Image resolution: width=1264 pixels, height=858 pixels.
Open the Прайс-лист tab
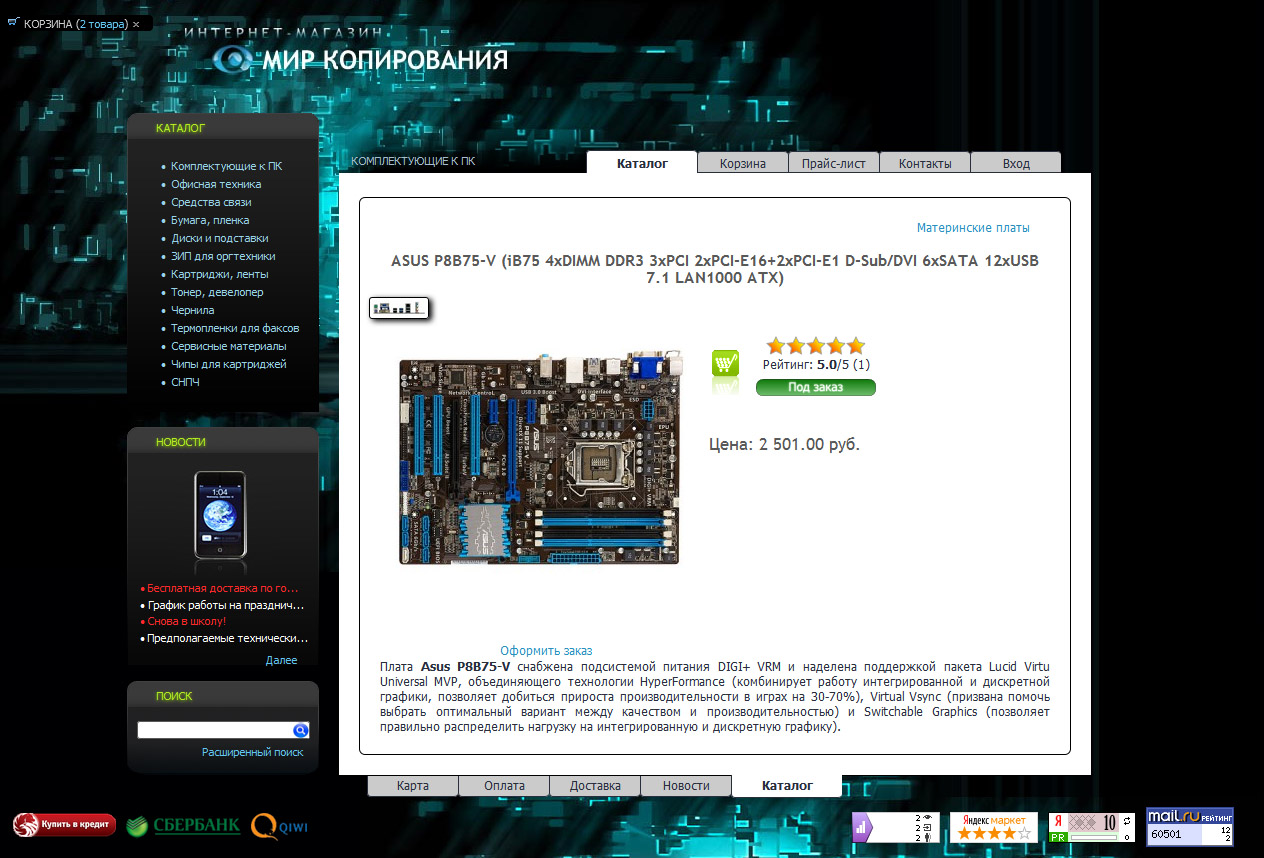pos(834,163)
